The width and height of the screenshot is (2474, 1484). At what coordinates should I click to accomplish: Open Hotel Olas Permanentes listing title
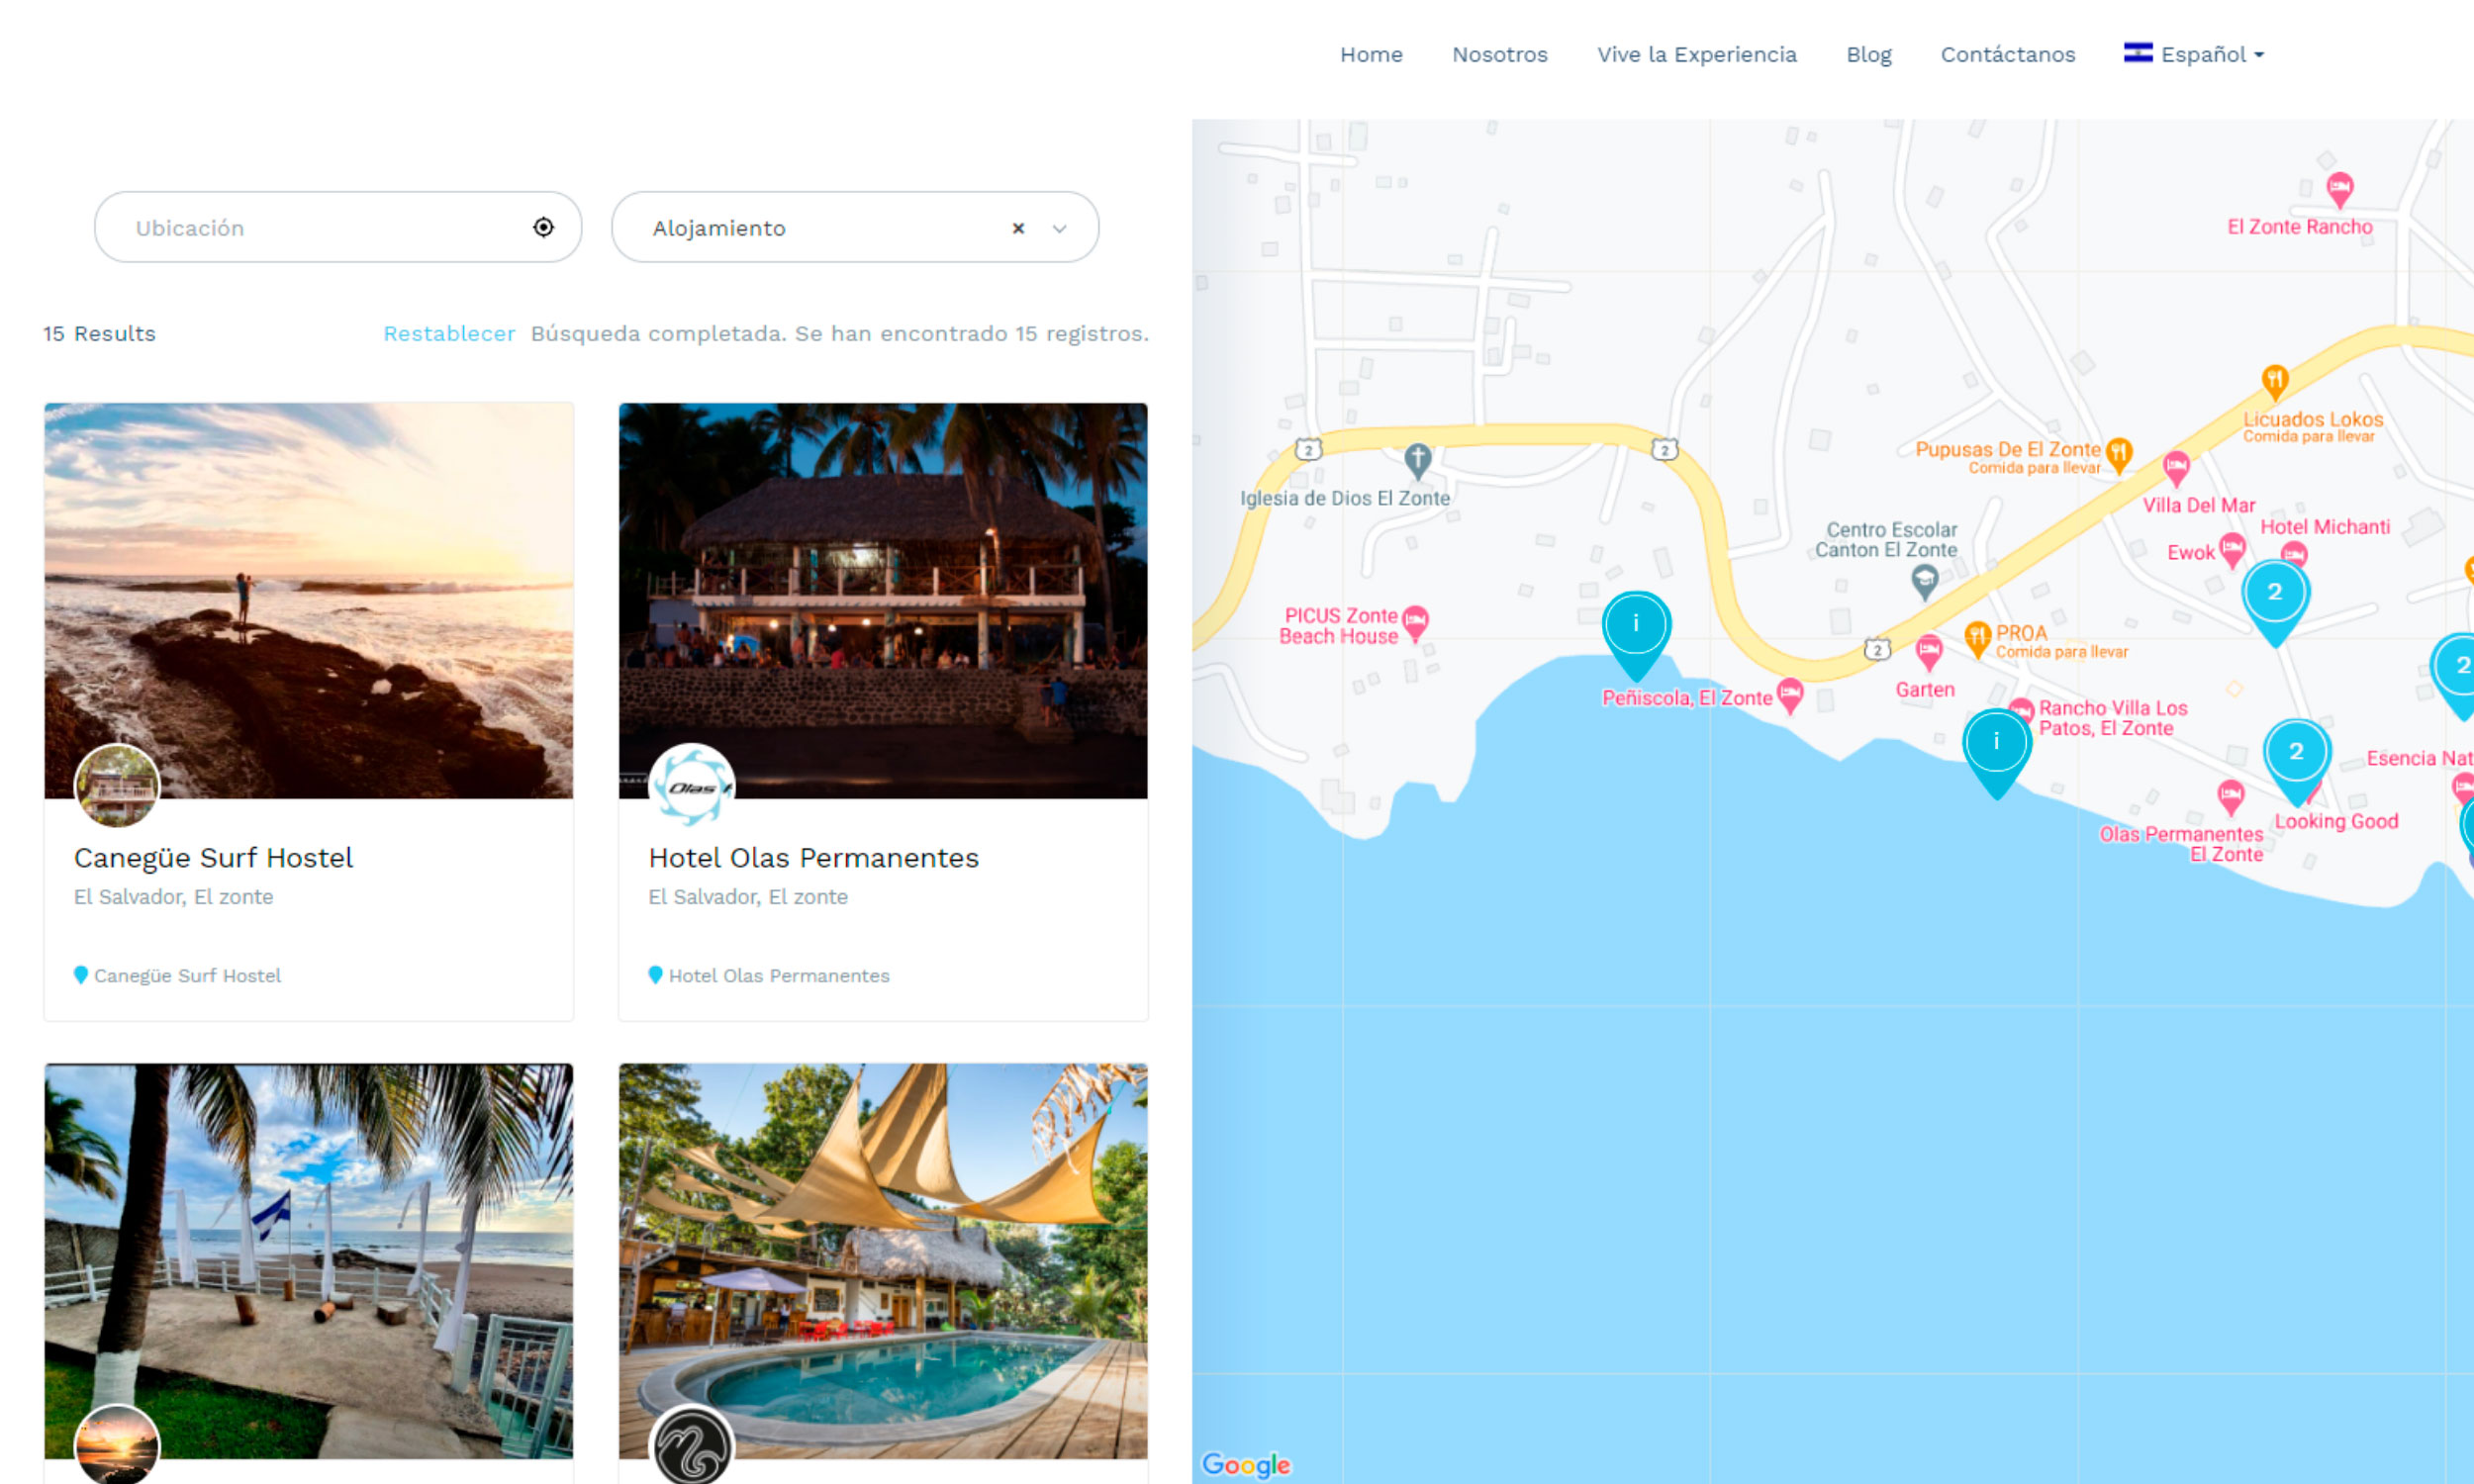pos(813,857)
